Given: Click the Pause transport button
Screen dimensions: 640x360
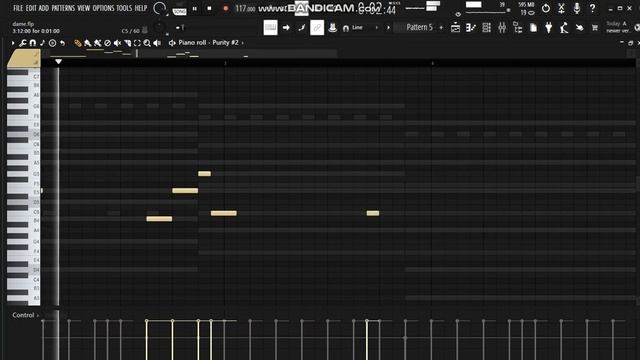Looking at the screenshot, I should coord(195,8).
